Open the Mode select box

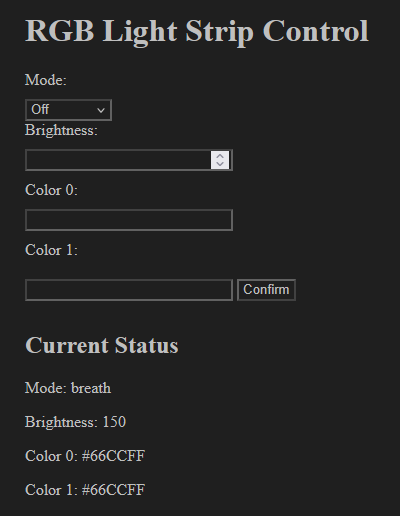(68, 110)
